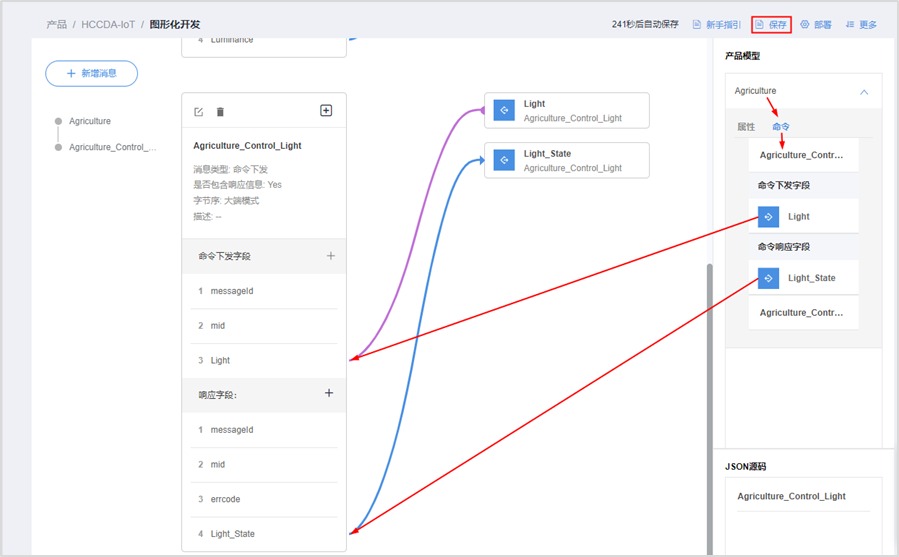
Task: Click the trash delete icon on the message card
Action: coord(220,112)
